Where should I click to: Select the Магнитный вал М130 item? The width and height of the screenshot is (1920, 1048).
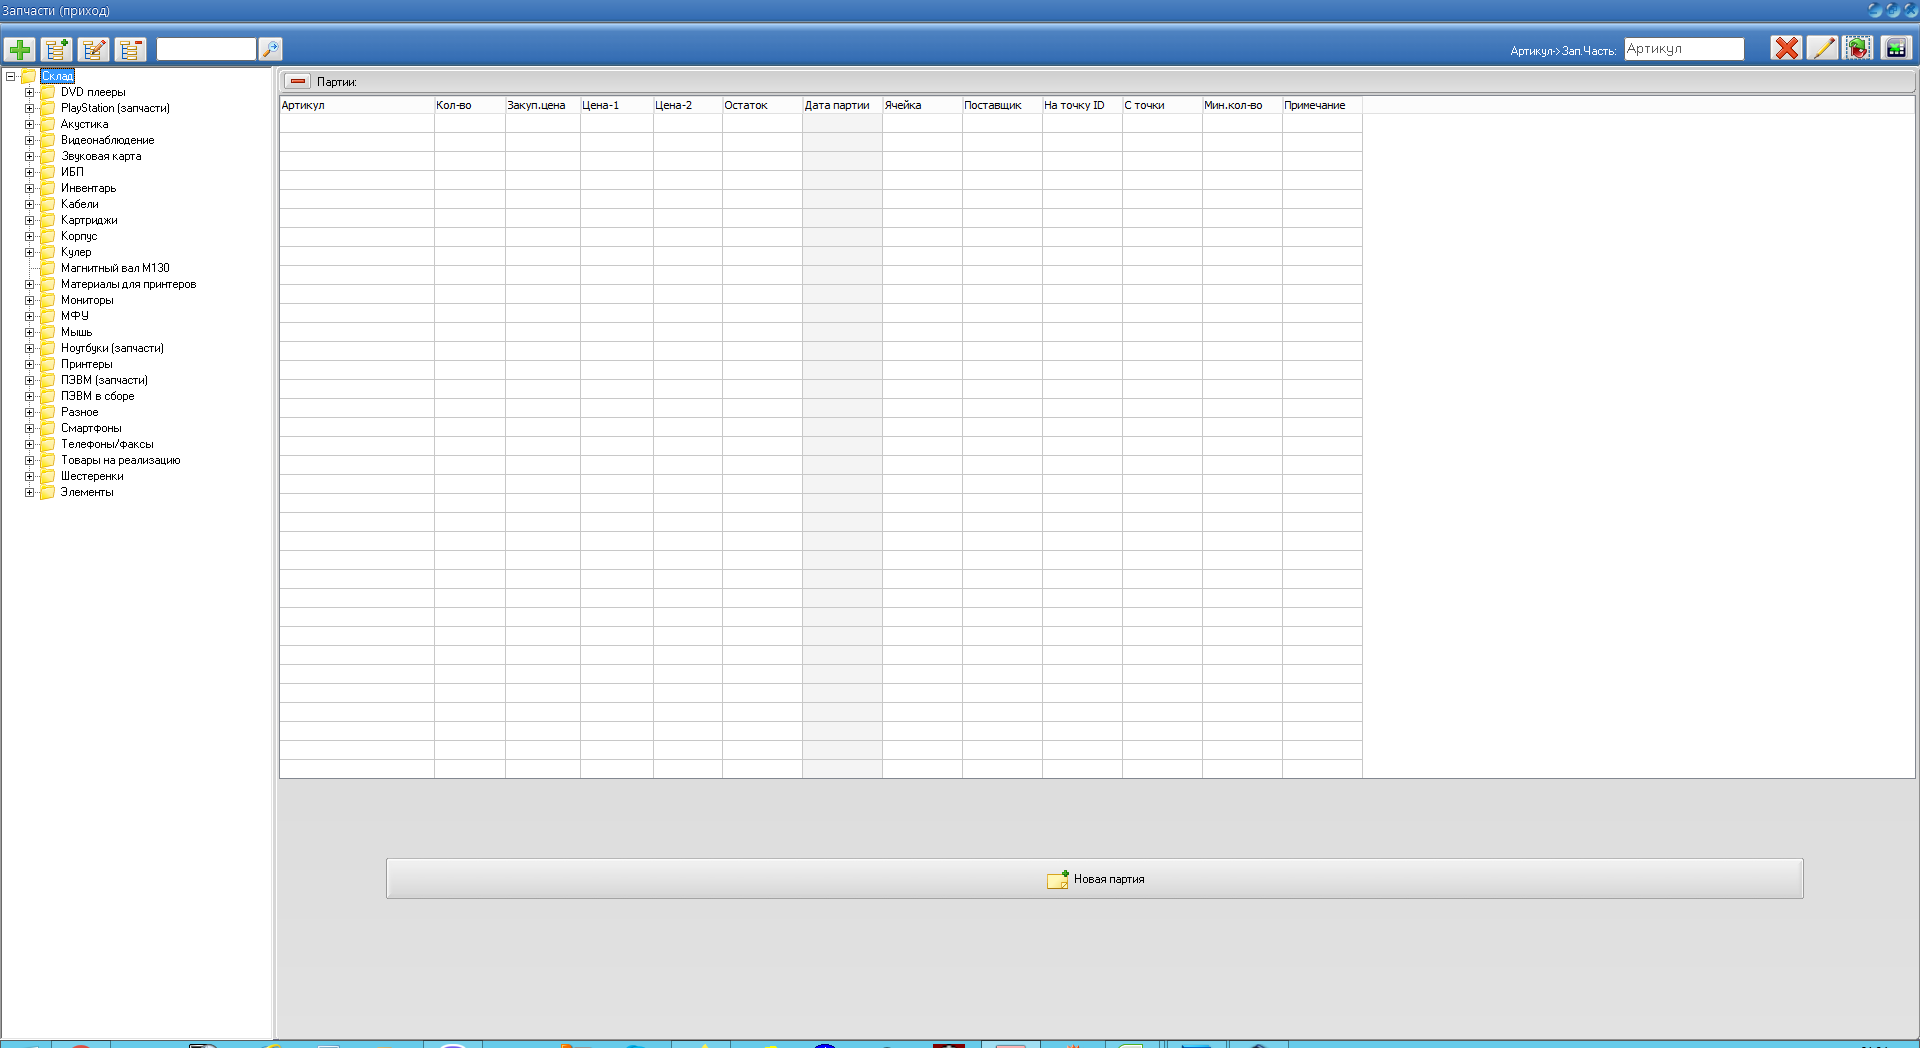[x=114, y=268]
